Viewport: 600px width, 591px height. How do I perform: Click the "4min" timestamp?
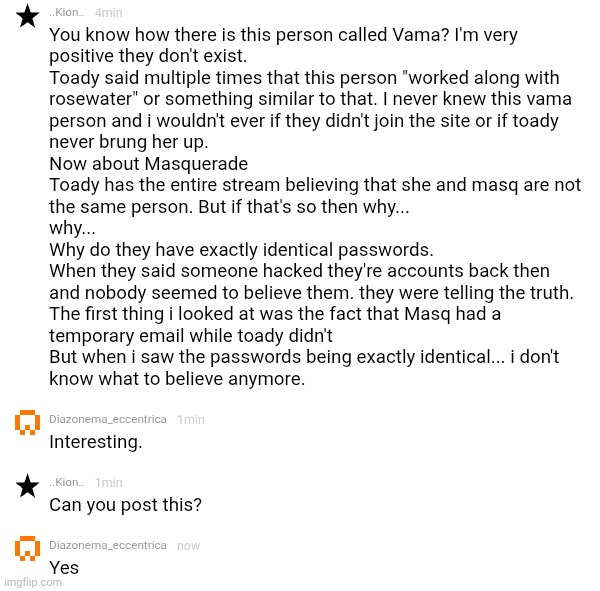coord(109,13)
